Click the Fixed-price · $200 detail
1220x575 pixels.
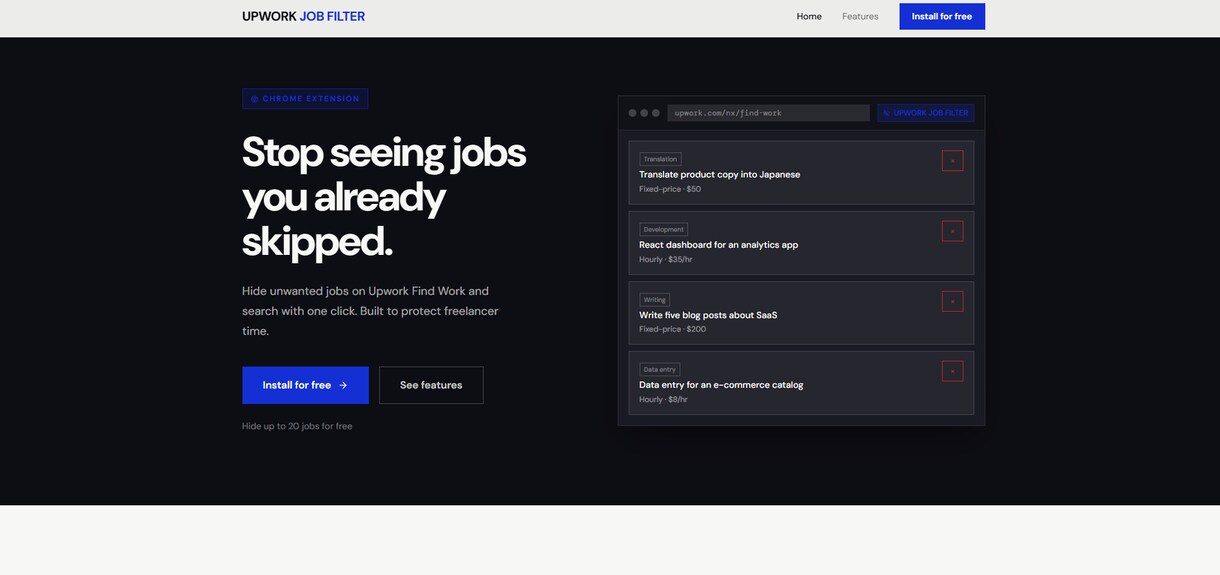tap(673, 329)
